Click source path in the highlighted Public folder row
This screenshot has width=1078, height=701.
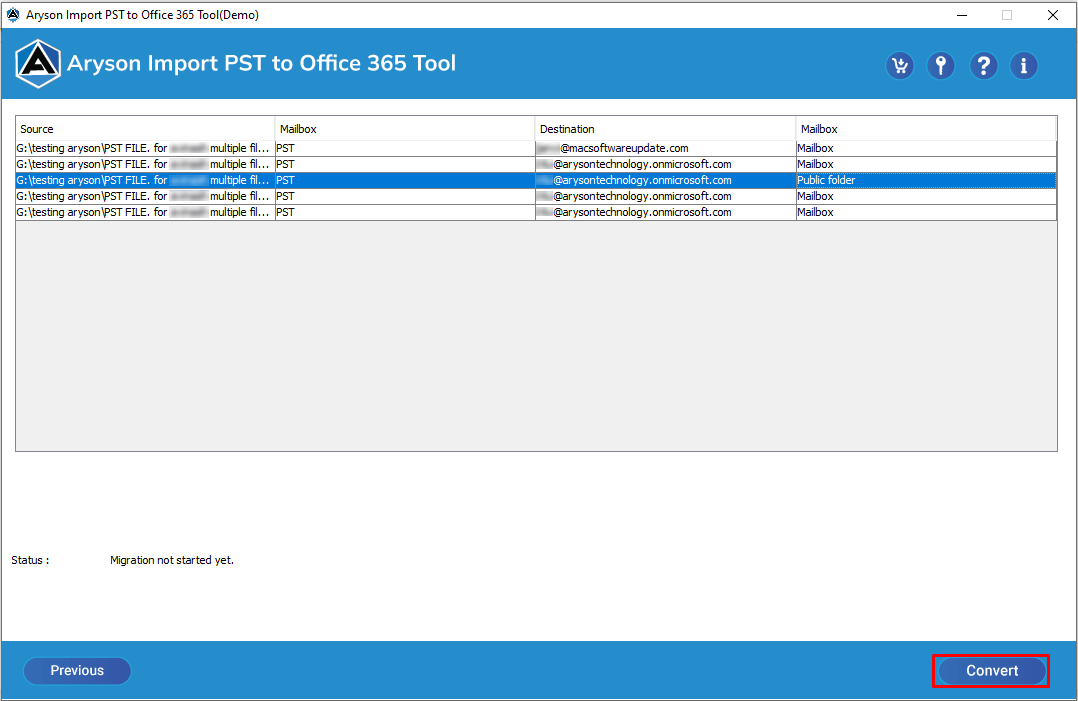[x=145, y=180]
